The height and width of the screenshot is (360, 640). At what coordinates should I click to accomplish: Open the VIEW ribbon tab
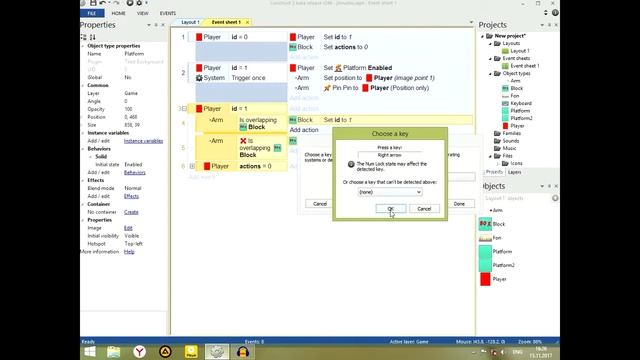[142, 13]
